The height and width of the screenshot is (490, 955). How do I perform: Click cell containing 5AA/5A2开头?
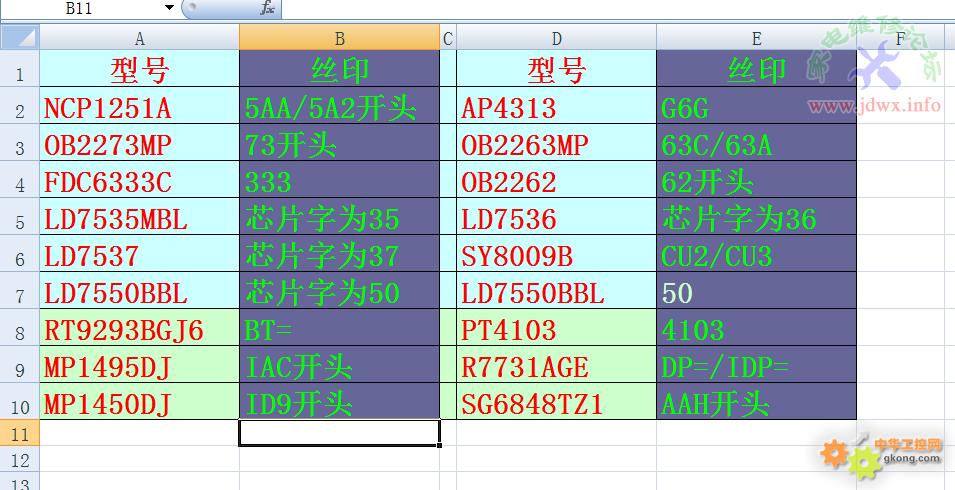[x=340, y=108]
